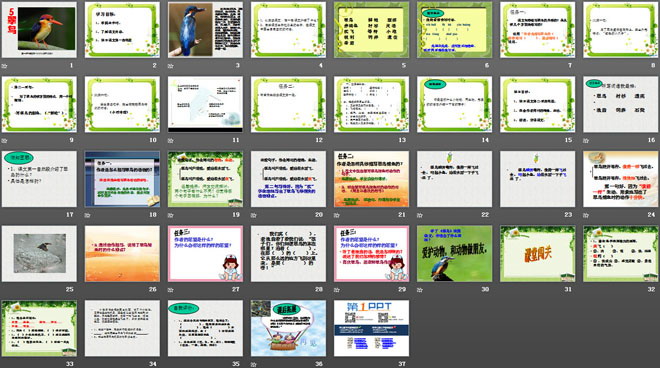Select slide 1 with the kingfisher title photo
This screenshot has height=368, width=660.
[x=39, y=30]
